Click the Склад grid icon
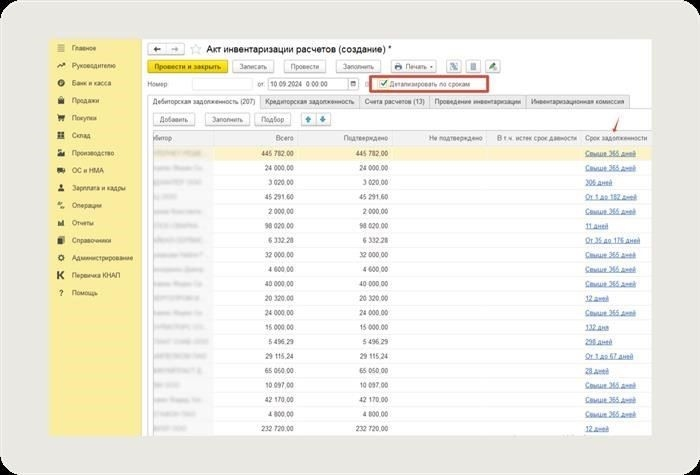The image size is (700, 475). point(61,135)
